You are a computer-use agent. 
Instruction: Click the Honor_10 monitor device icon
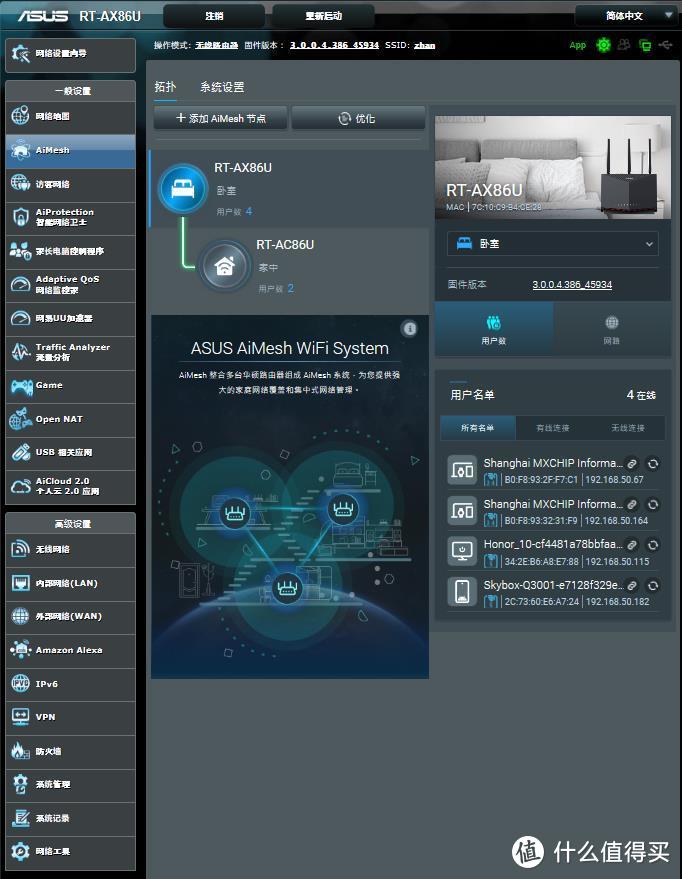462,551
